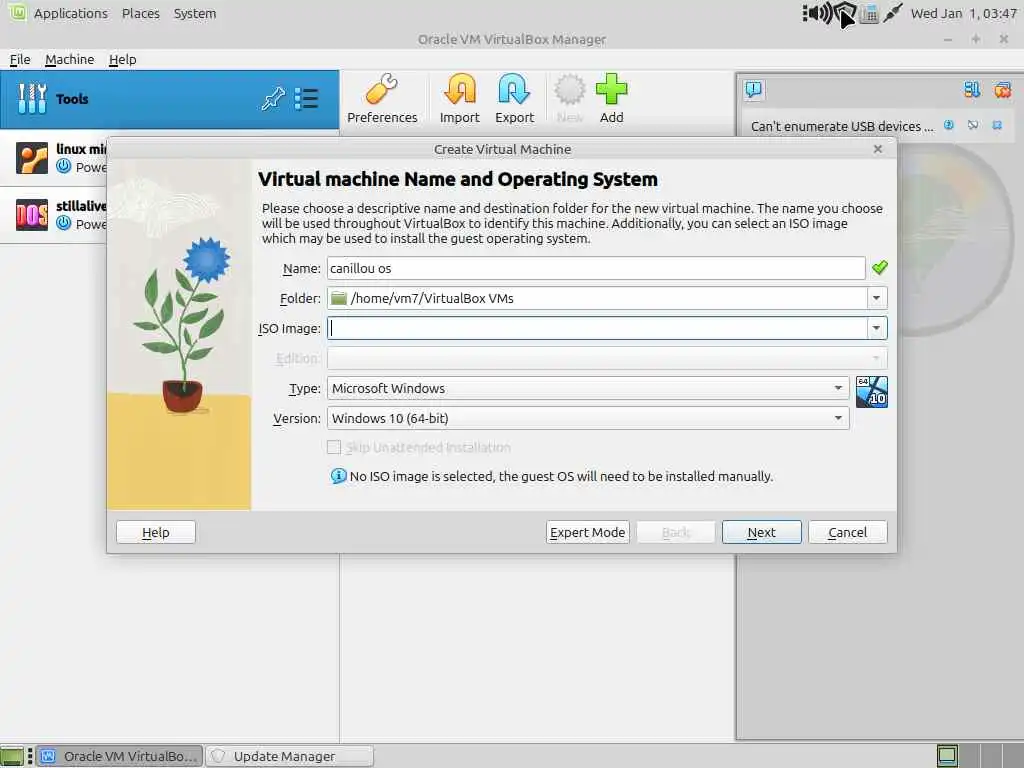The height and width of the screenshot is (768, 1024).
Task: Click the clock Wed Jan 1, 03:47
Action: pyautogui.click(x=963, y=13)
